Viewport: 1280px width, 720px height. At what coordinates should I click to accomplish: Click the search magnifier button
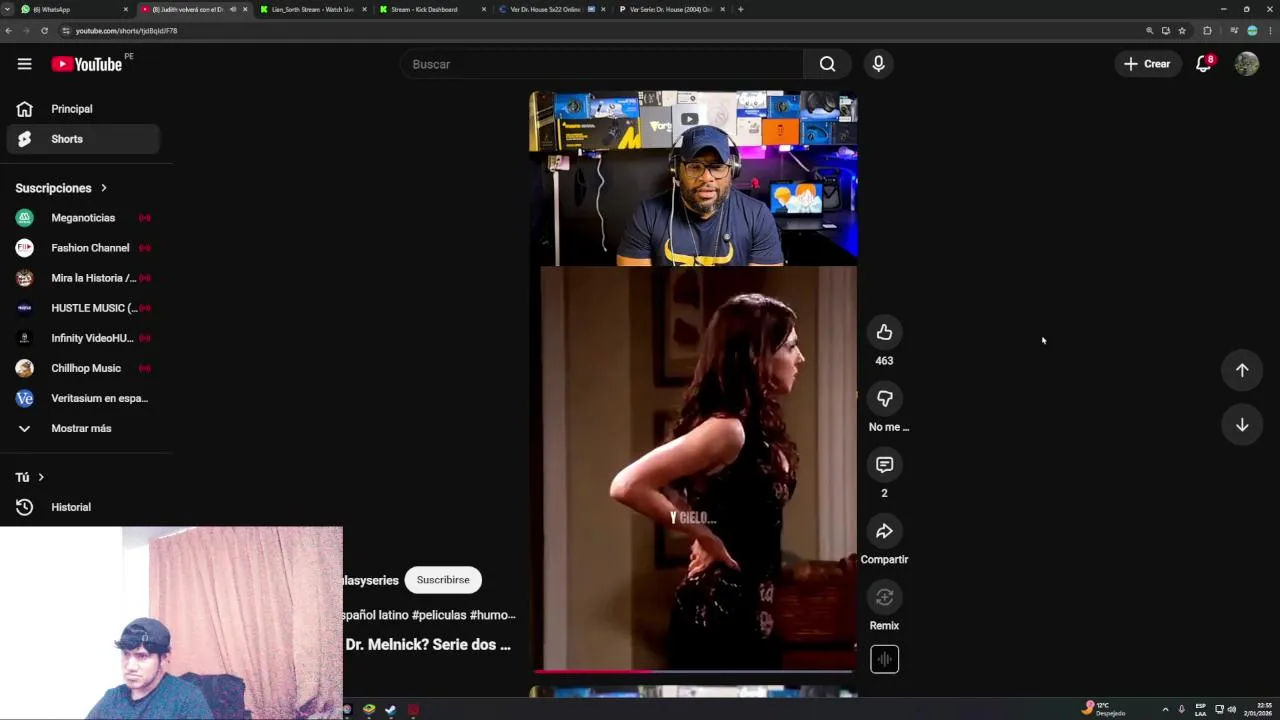827,64
